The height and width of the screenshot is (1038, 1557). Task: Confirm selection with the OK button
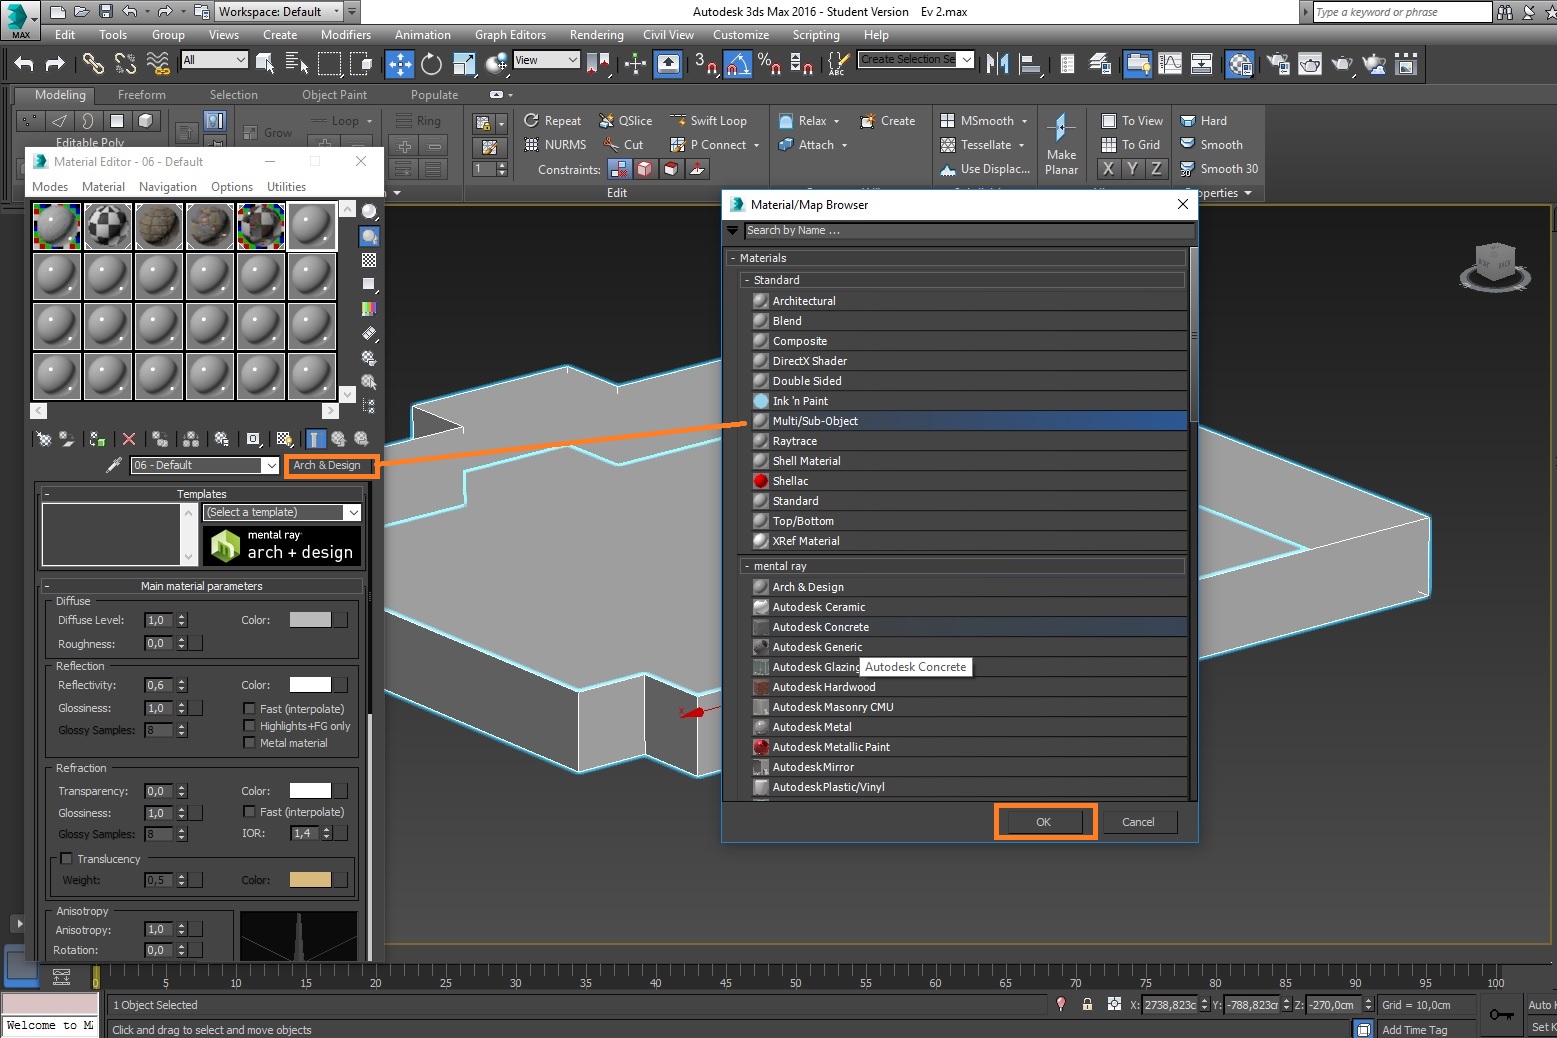(1043, 821)
